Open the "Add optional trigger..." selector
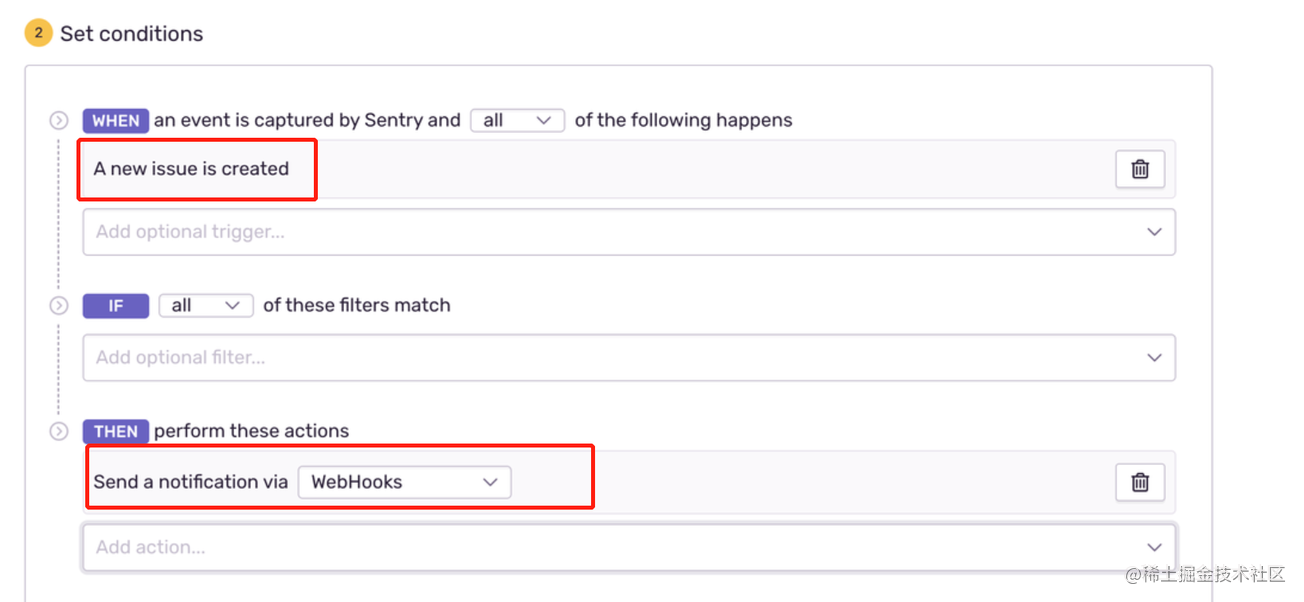 (629, 232)
